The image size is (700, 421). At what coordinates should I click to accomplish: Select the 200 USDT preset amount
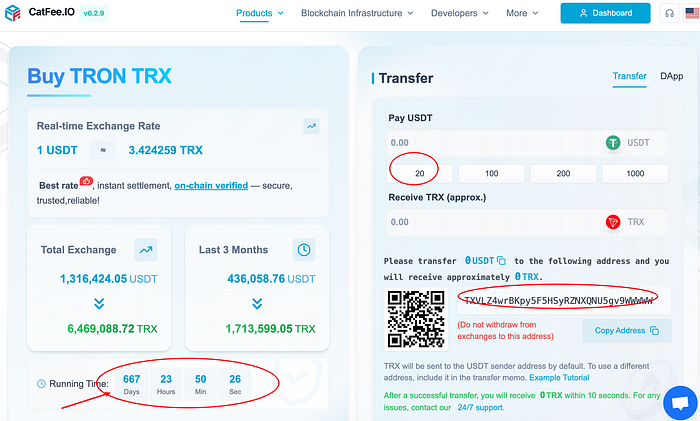click(563, 174)
